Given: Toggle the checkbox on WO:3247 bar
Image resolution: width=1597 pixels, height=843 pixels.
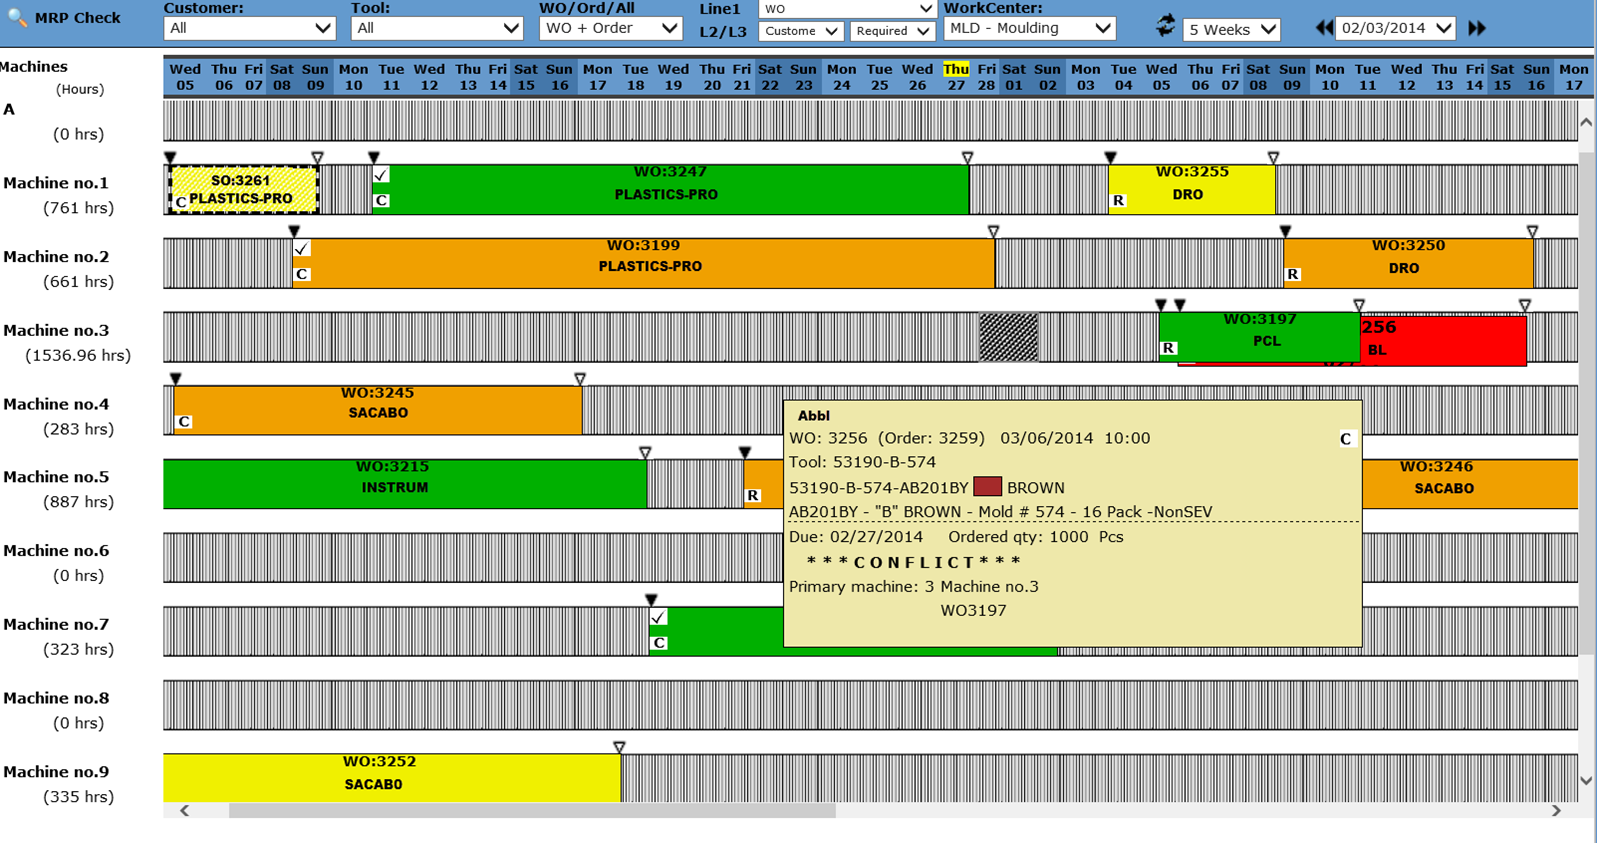Looking at the screenshot, I should pos(381,175).
